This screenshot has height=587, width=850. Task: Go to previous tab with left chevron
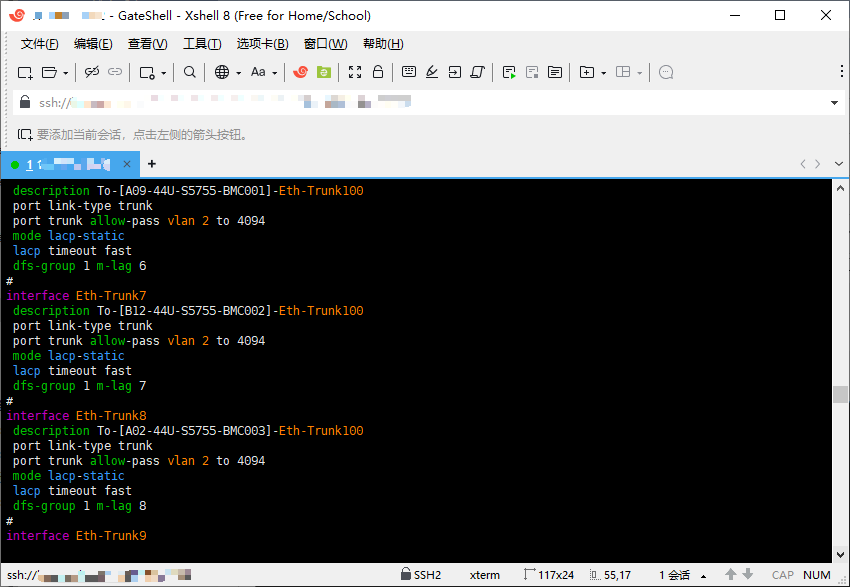point(803,164)
